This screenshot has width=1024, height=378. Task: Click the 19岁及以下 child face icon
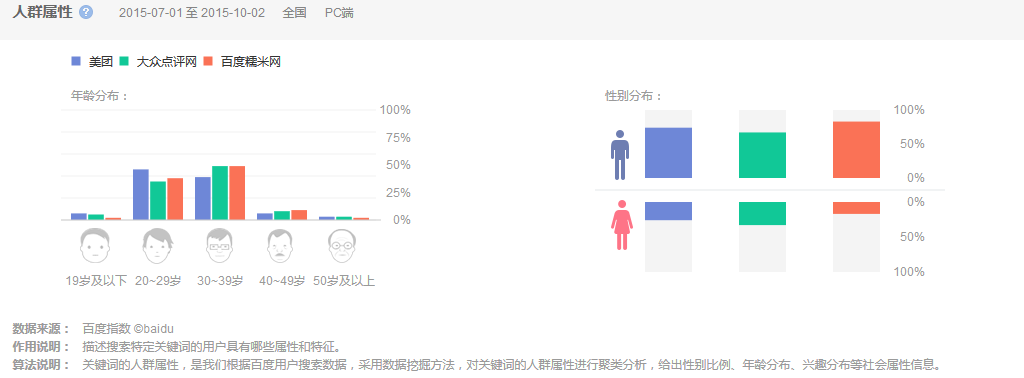pyautogui.click(x=95, y=246)
